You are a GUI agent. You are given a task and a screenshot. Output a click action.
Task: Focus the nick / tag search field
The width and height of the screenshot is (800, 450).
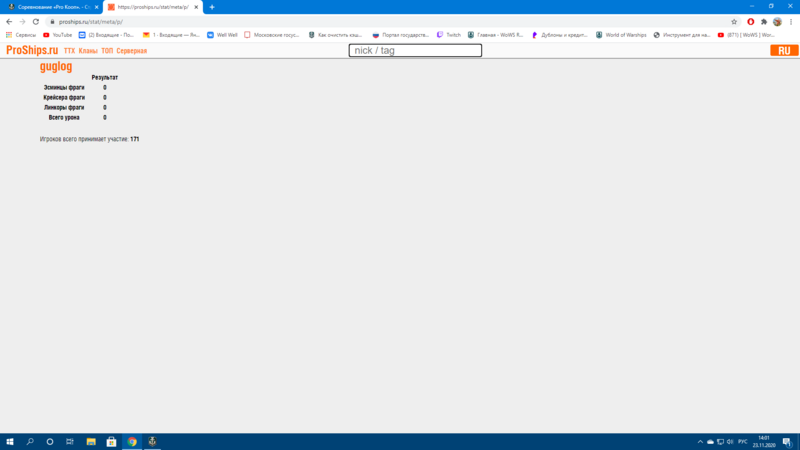[415, 51]
